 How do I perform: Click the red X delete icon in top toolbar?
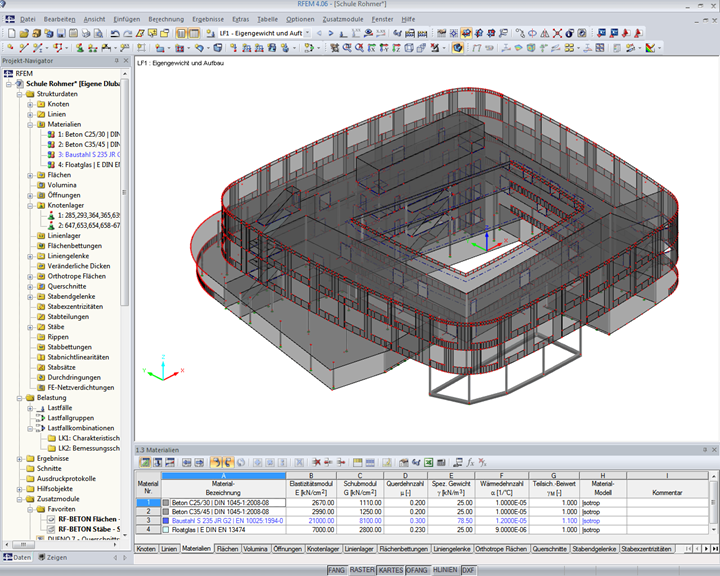point(557,33)
